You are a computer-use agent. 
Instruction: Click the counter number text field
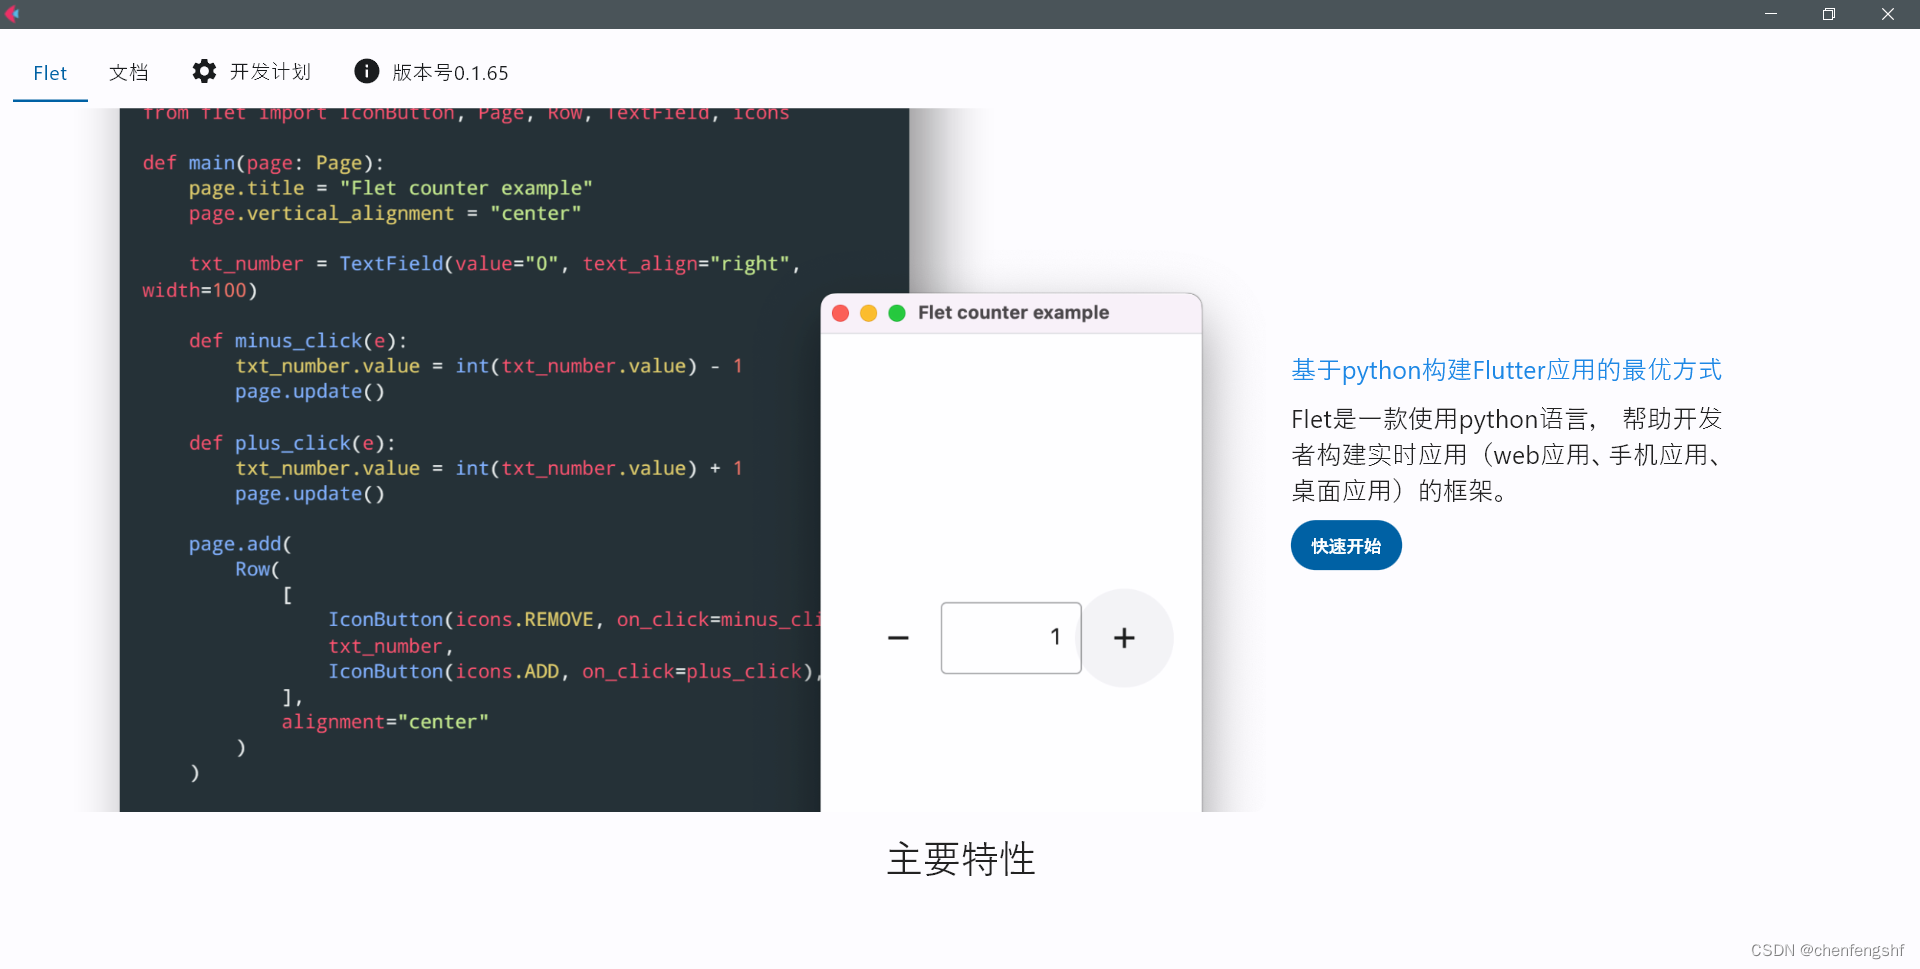pyautogui.click(x=1011, y=638)
